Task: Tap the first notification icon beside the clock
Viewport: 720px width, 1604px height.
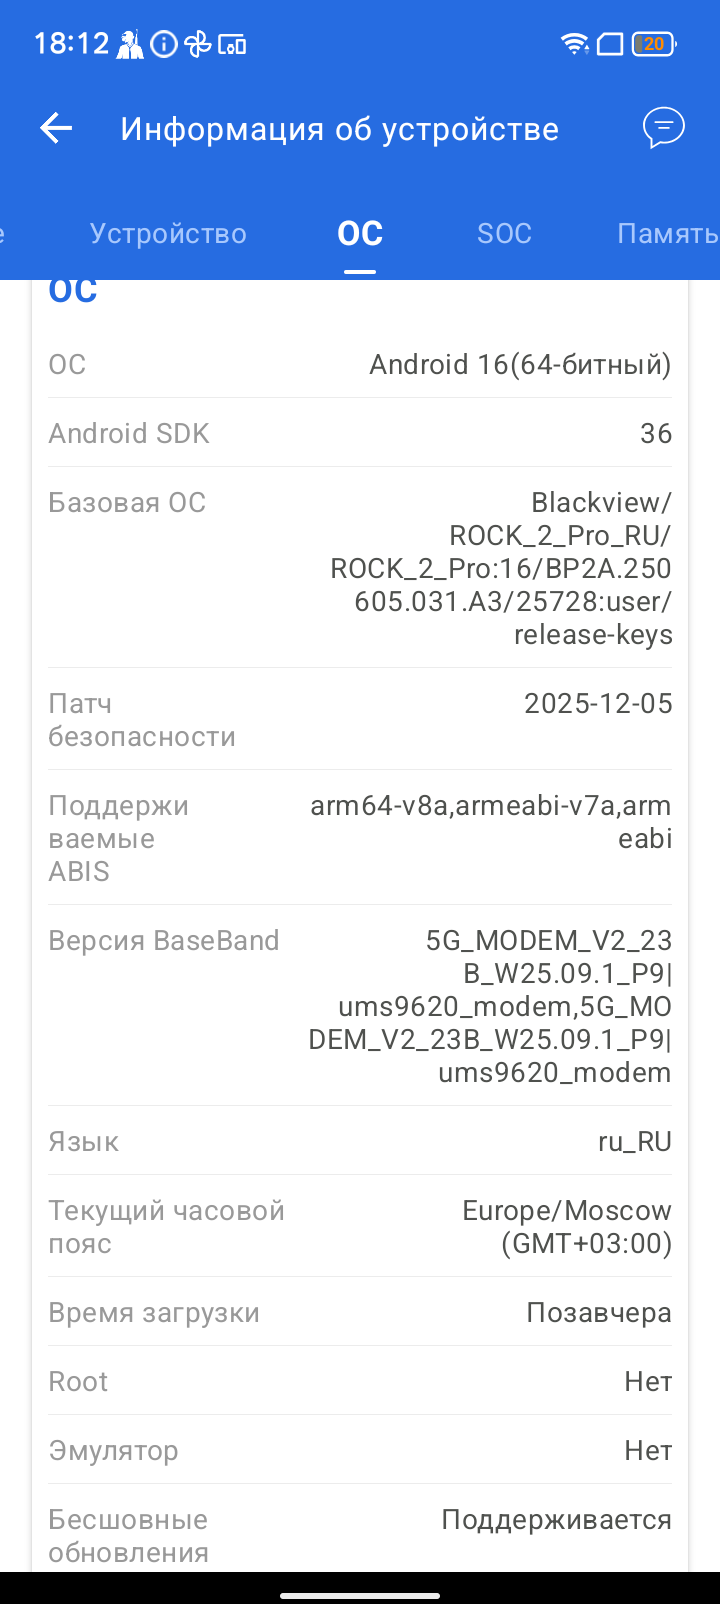Action: (x=130, y=44)
